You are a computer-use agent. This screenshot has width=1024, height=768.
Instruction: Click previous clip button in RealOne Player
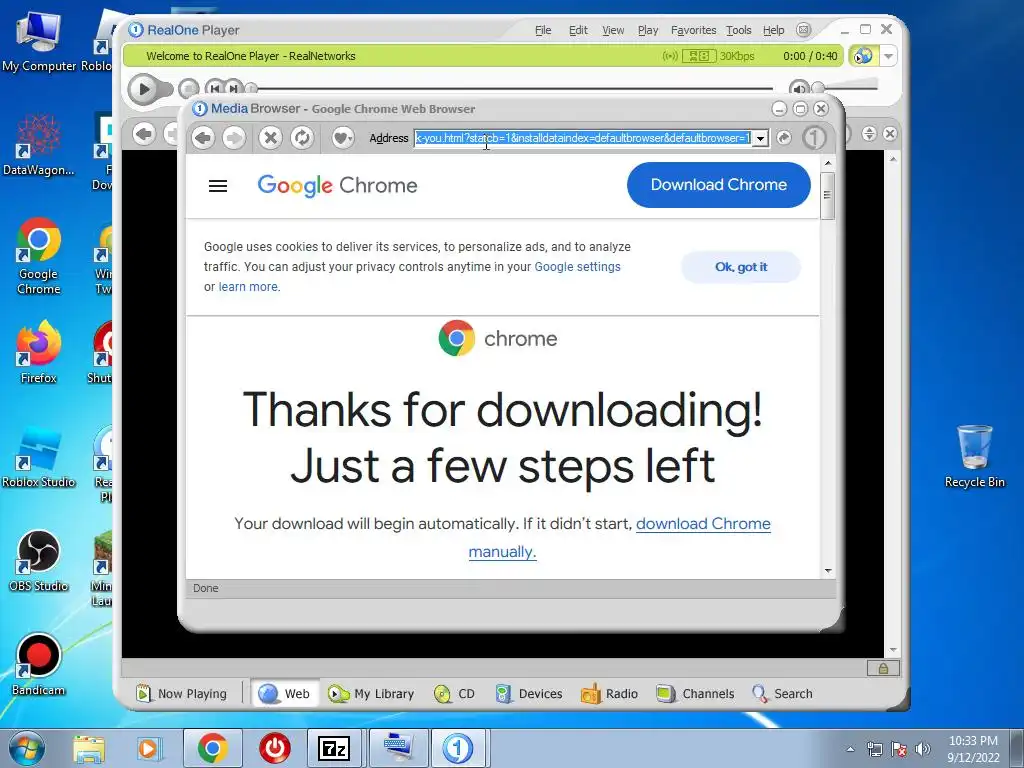tap(214, 88)
